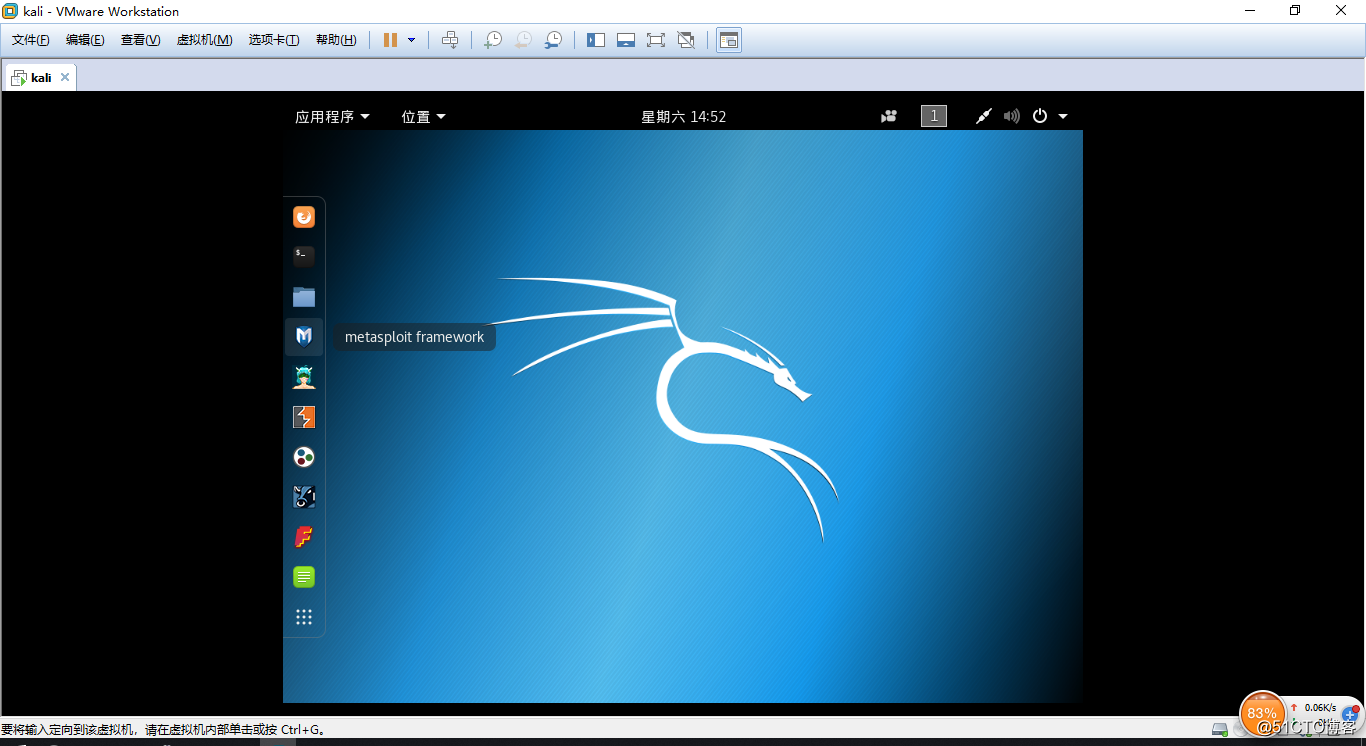Open the 编辑(E) menu

[x=85, y=40]
